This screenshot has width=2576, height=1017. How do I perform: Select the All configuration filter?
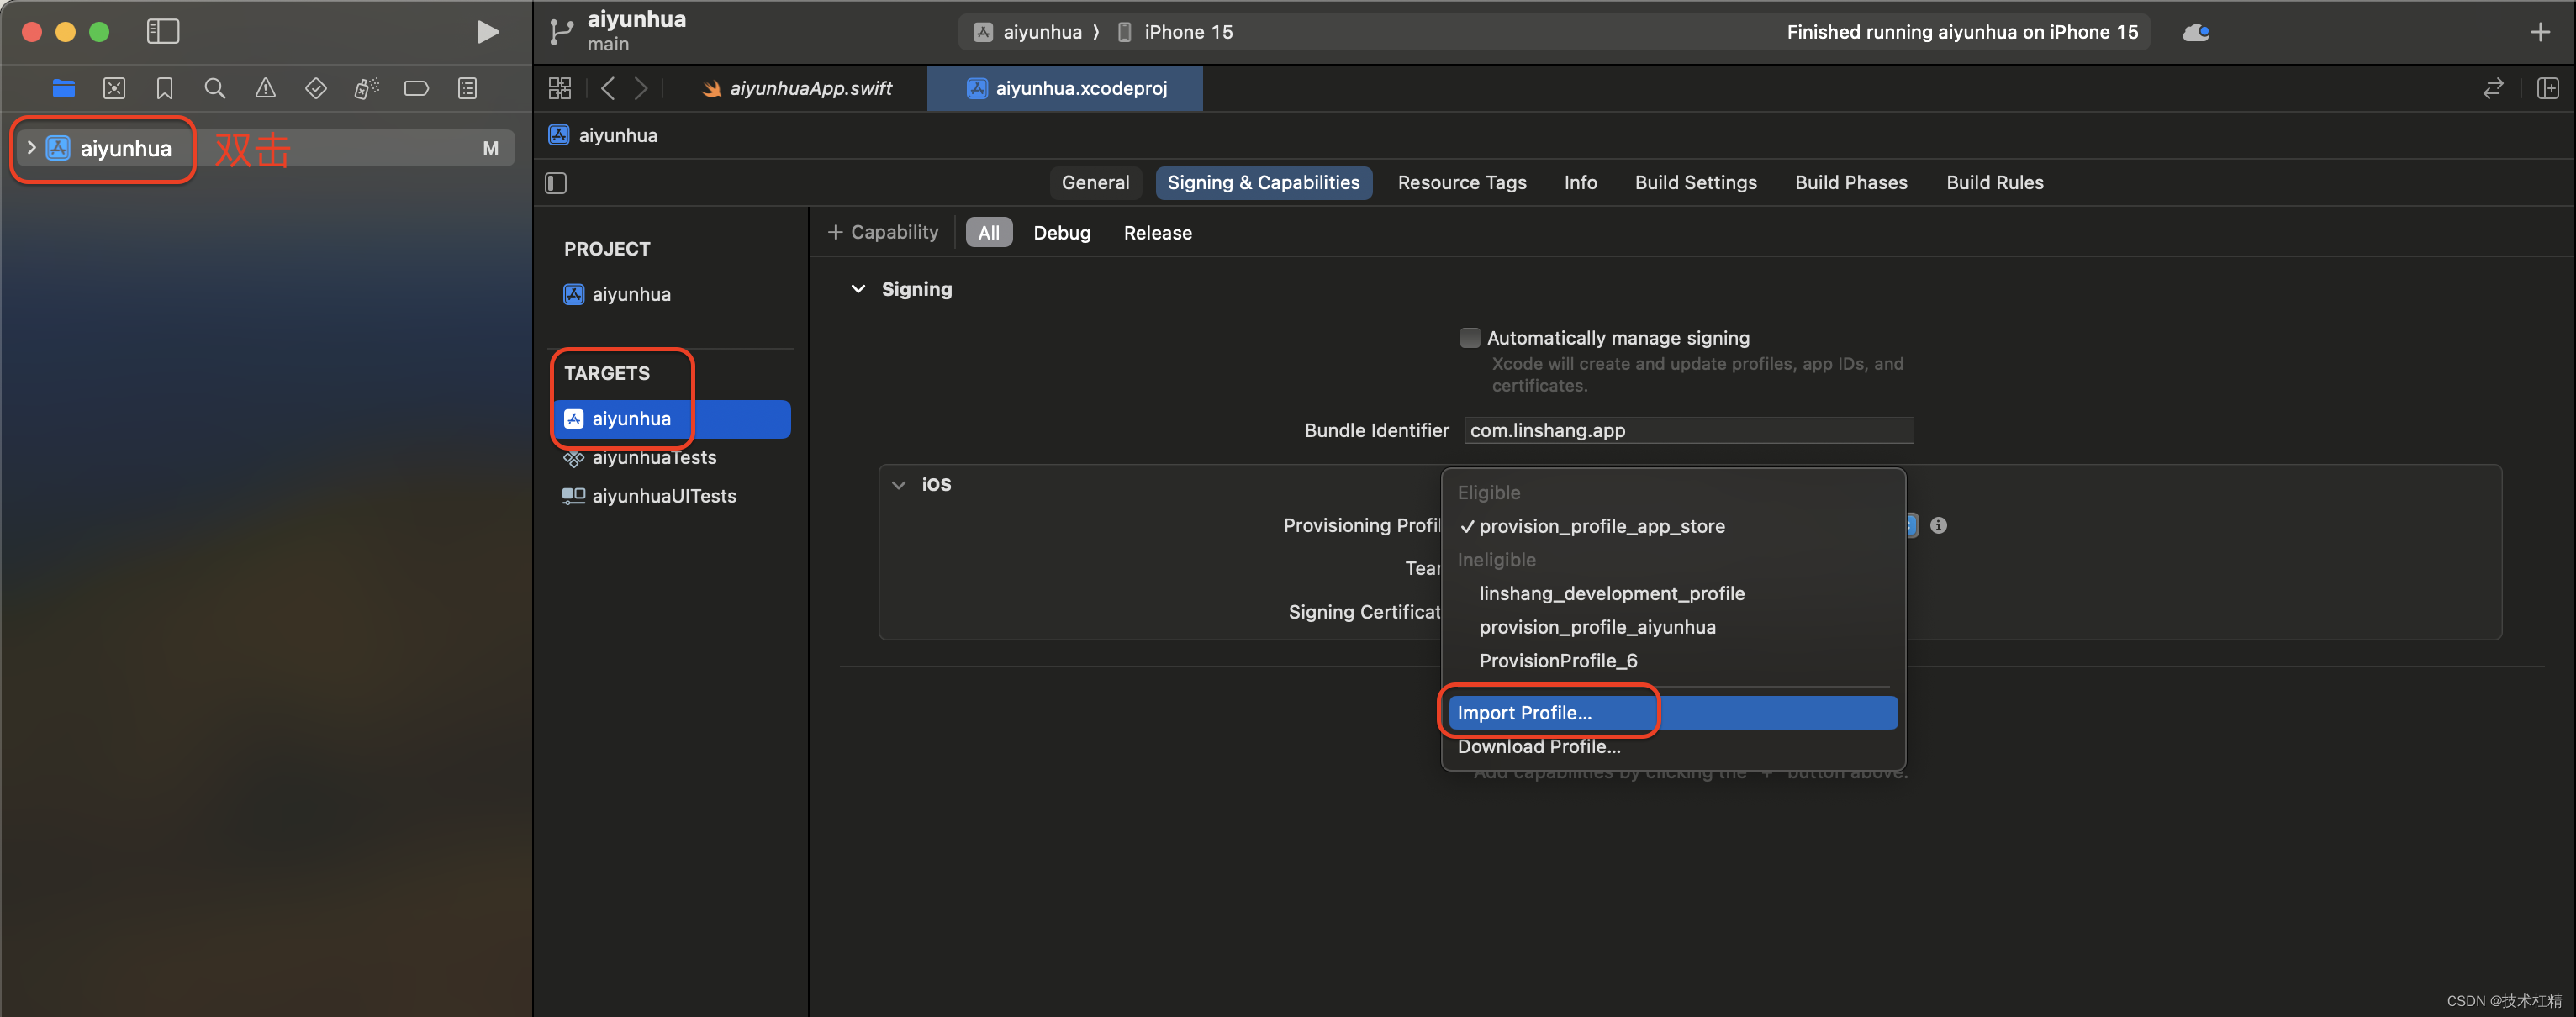(x=988, y=233)
